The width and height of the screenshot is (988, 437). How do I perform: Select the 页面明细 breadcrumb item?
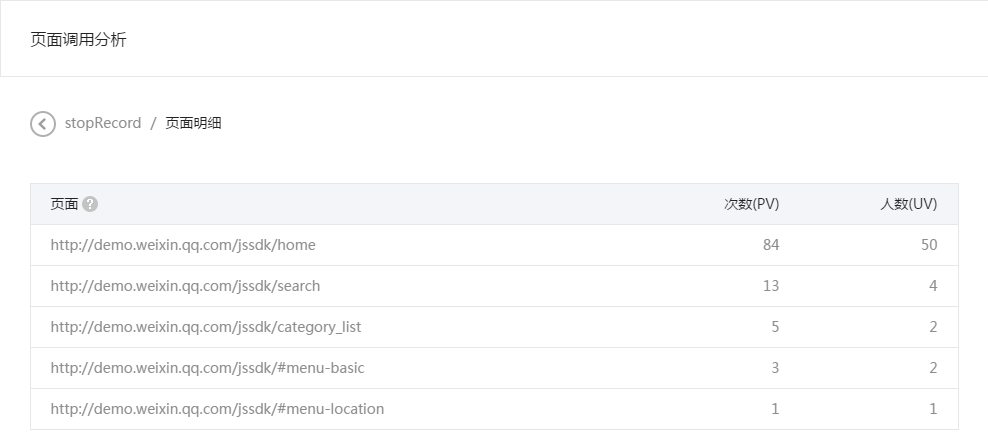(x=193, y=123)
